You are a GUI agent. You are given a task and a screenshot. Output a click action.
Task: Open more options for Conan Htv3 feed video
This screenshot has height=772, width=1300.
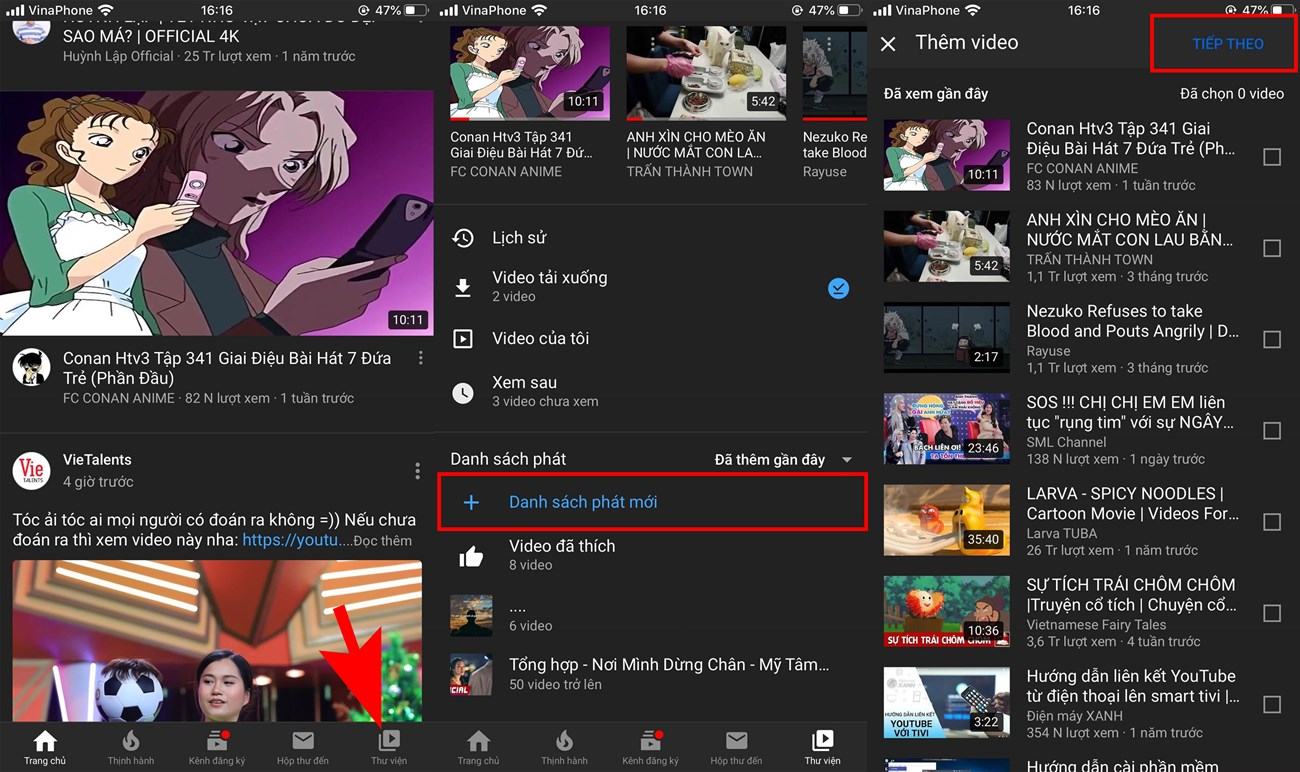coord(420,358)
